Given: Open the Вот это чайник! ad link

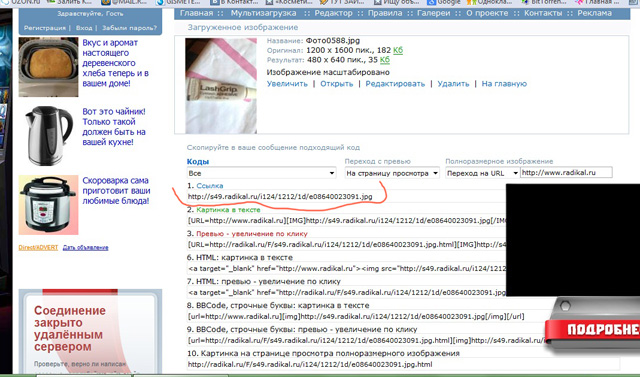Looking at the screenshot, I should (114, 127).
